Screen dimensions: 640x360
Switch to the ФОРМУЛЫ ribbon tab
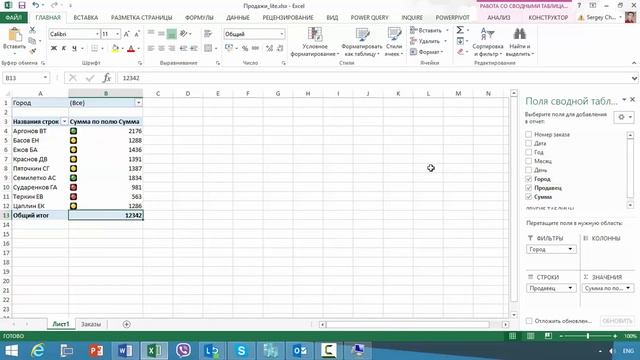(199, 18)
